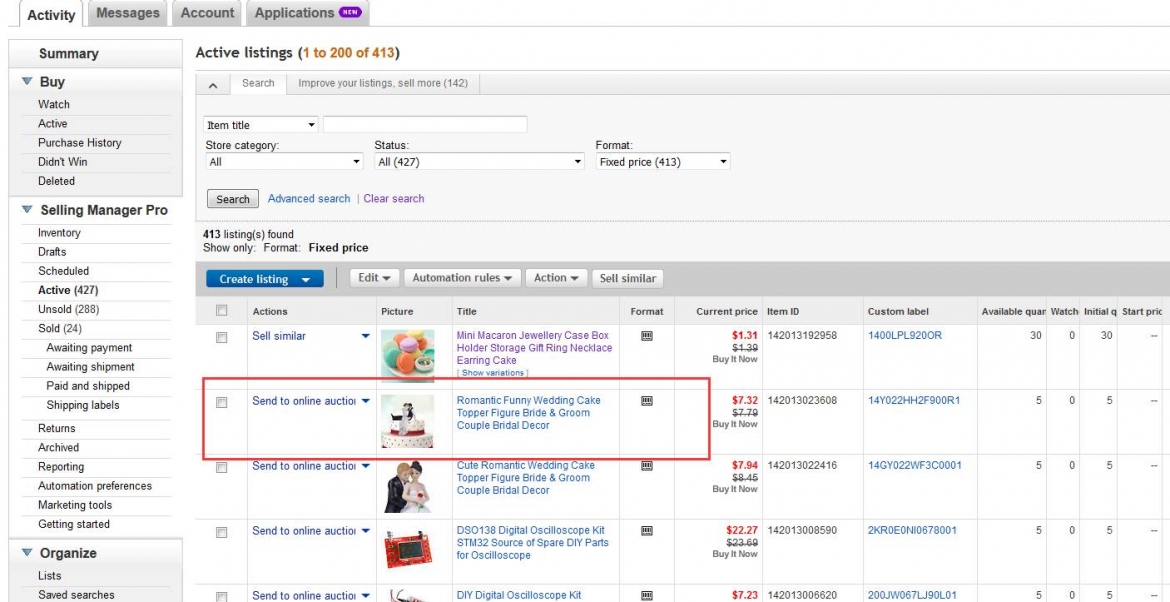The image size is (1170, 602).
Task: Click format icon in Mini Macaron row
Action: [647, 337]
